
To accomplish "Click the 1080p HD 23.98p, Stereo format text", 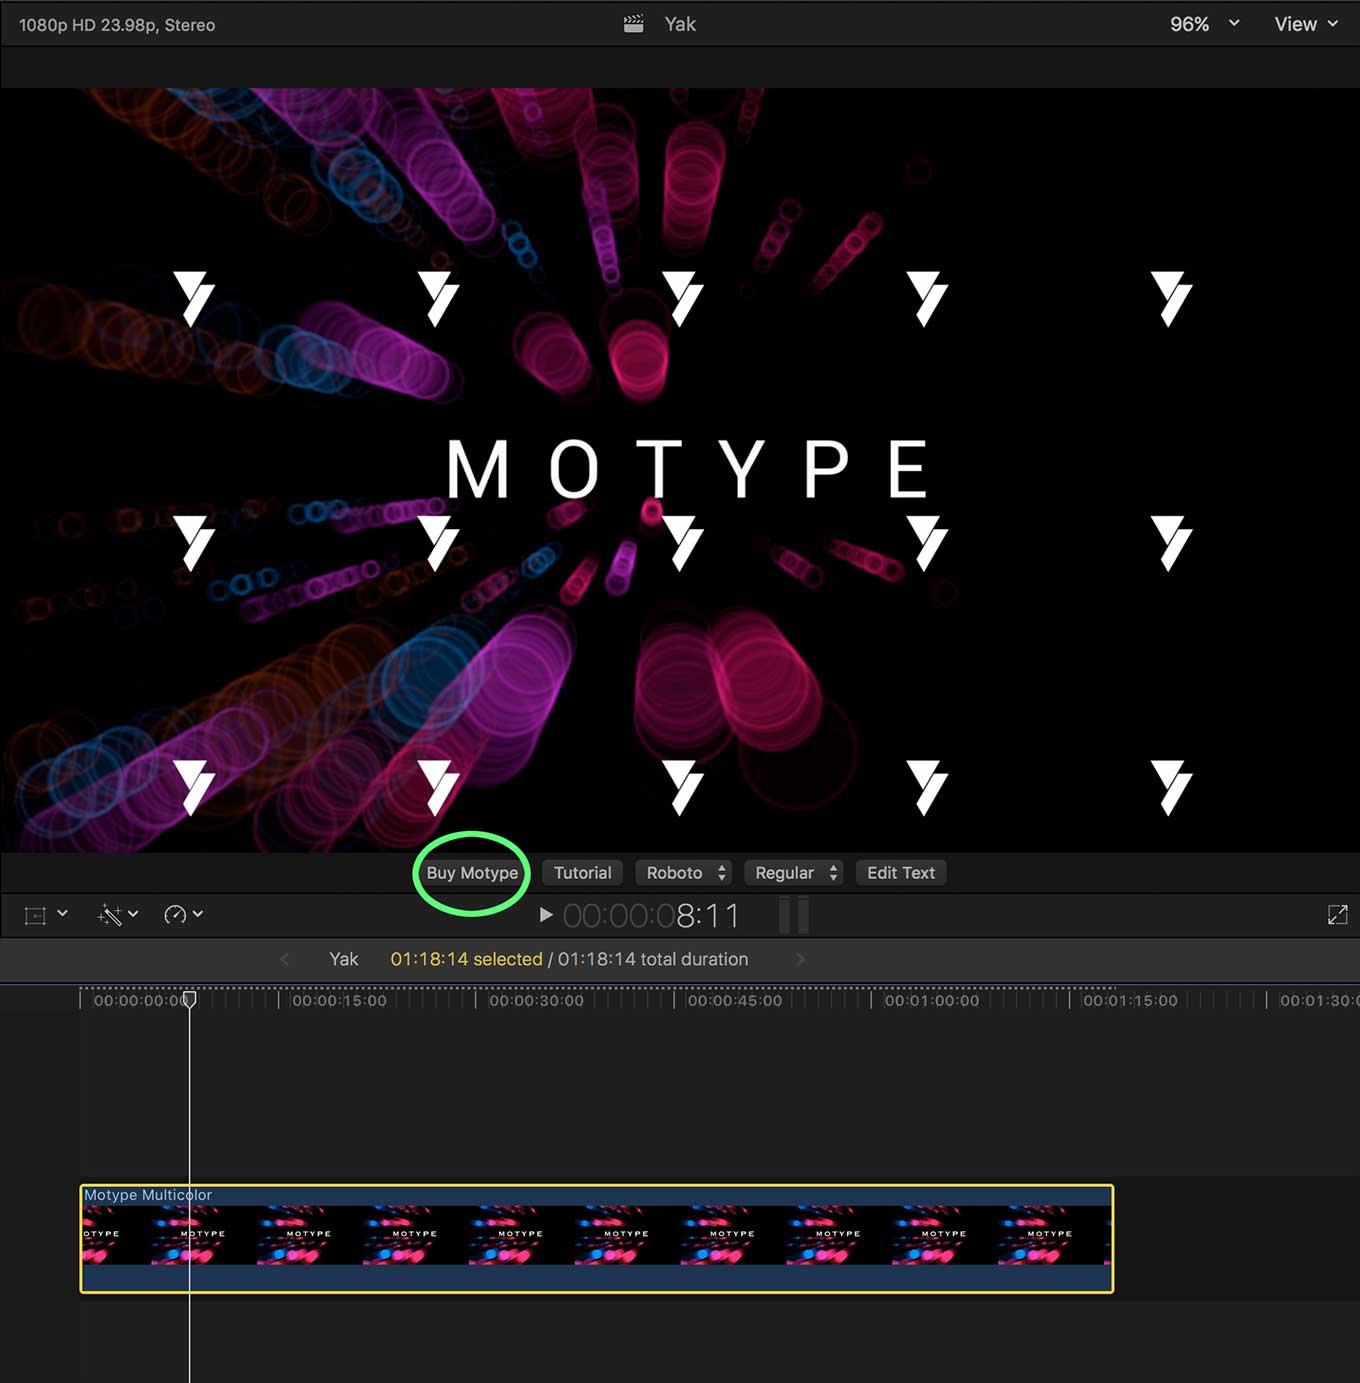I will coord(117,25).
